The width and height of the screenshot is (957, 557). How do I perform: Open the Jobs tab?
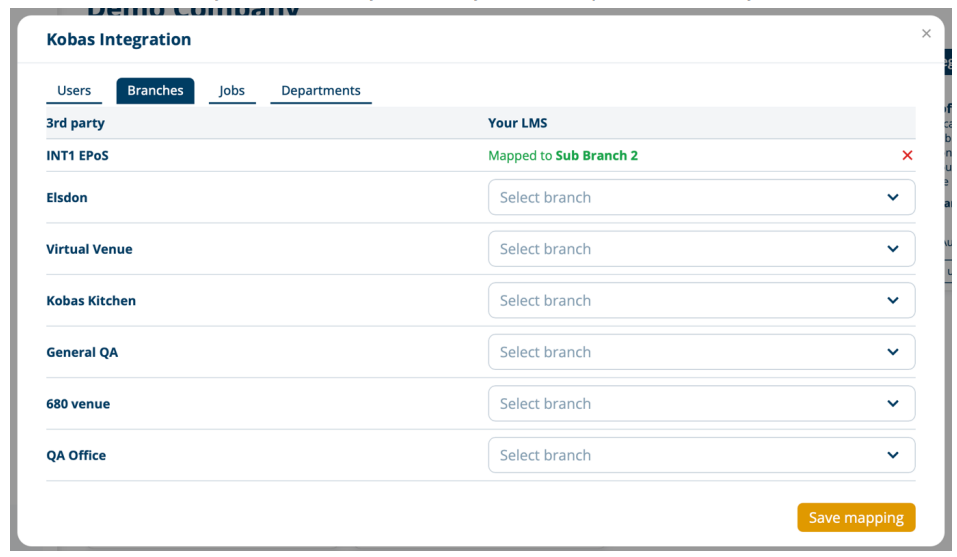(232, 91)
